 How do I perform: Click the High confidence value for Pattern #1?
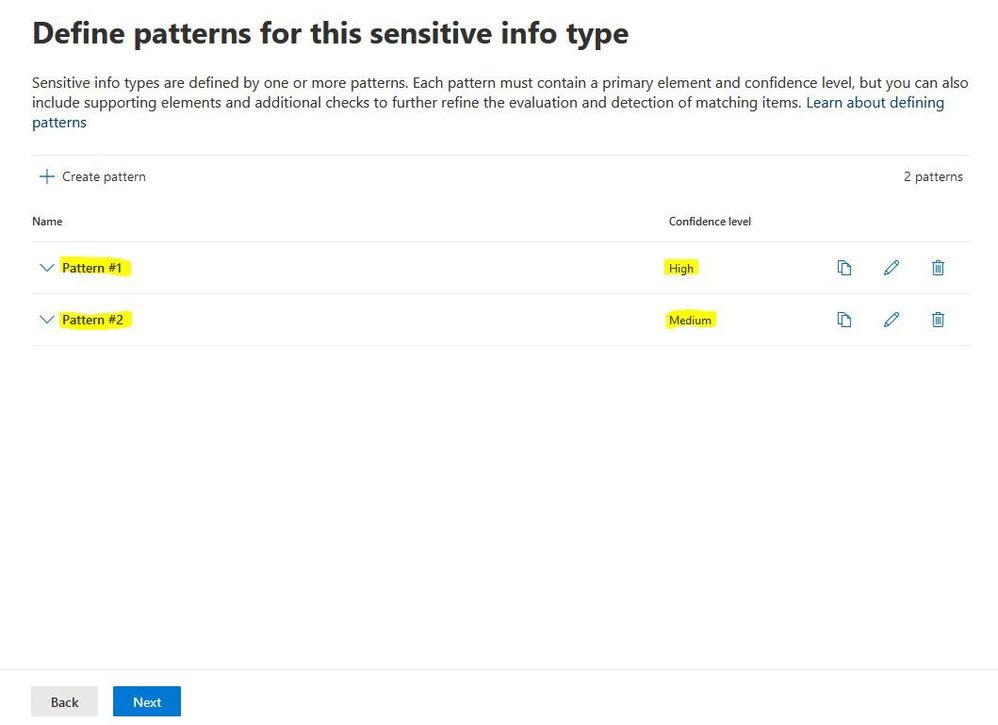(x=681, y=269)
